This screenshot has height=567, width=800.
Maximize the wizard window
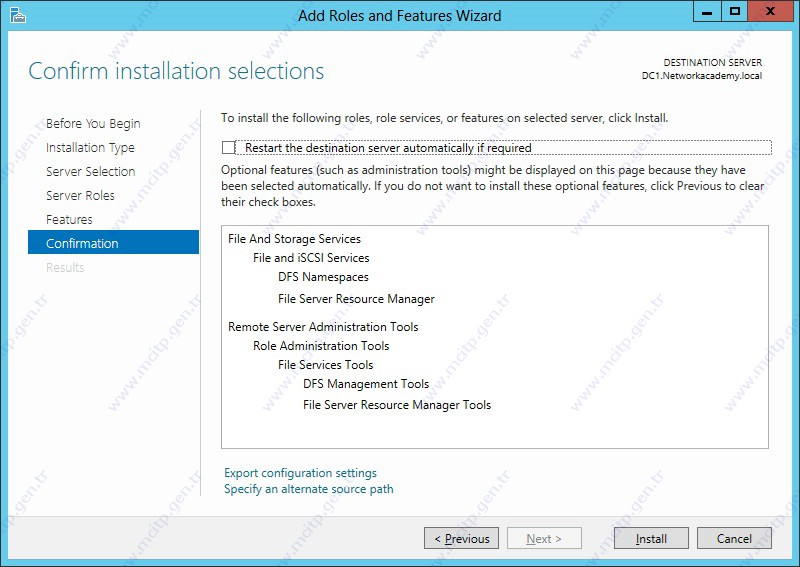[735, 12]
